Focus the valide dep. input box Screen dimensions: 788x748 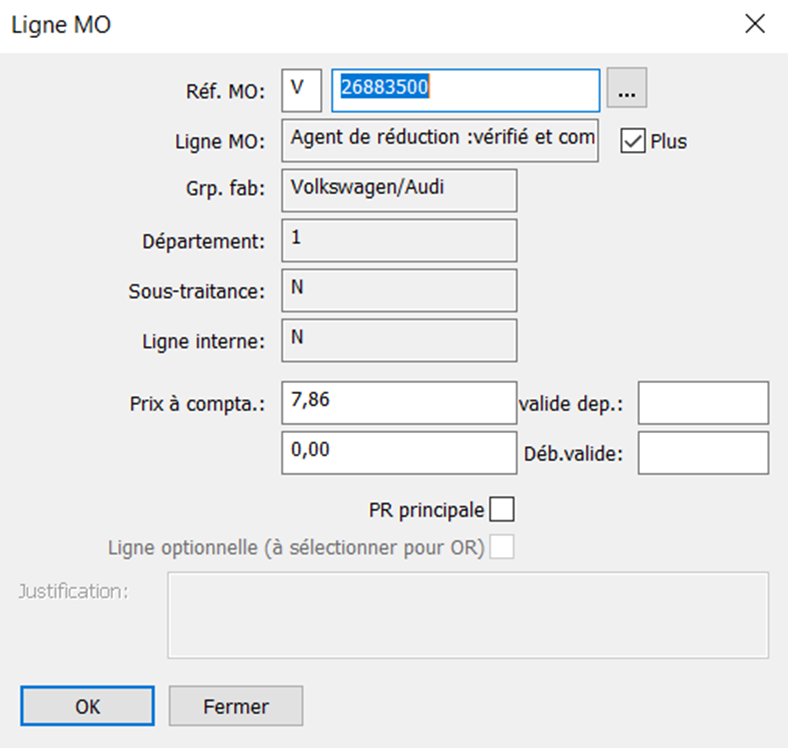click(703, 403)
